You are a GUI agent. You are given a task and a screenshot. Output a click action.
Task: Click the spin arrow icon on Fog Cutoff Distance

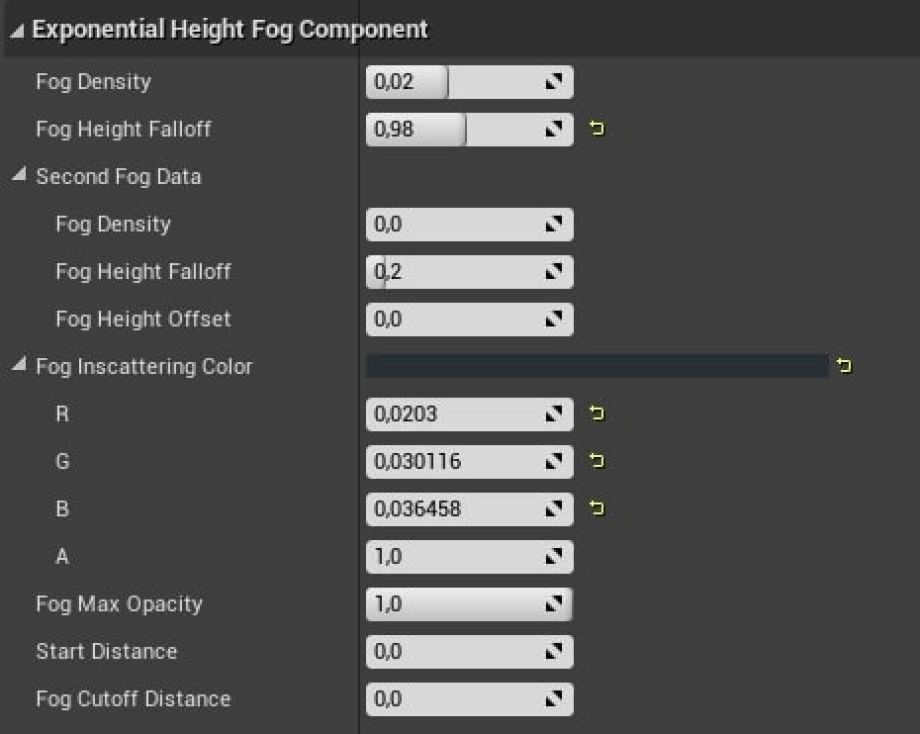pos(553,699)
